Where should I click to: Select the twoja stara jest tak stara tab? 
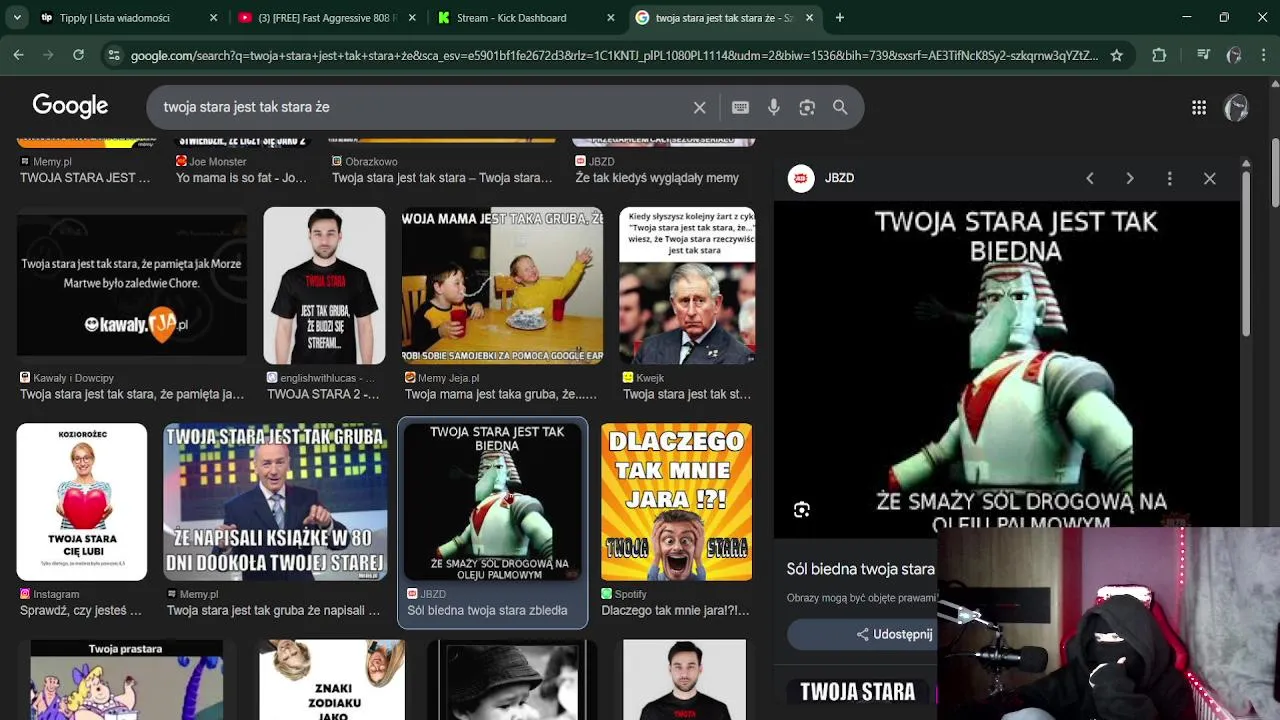coord(724,18)
